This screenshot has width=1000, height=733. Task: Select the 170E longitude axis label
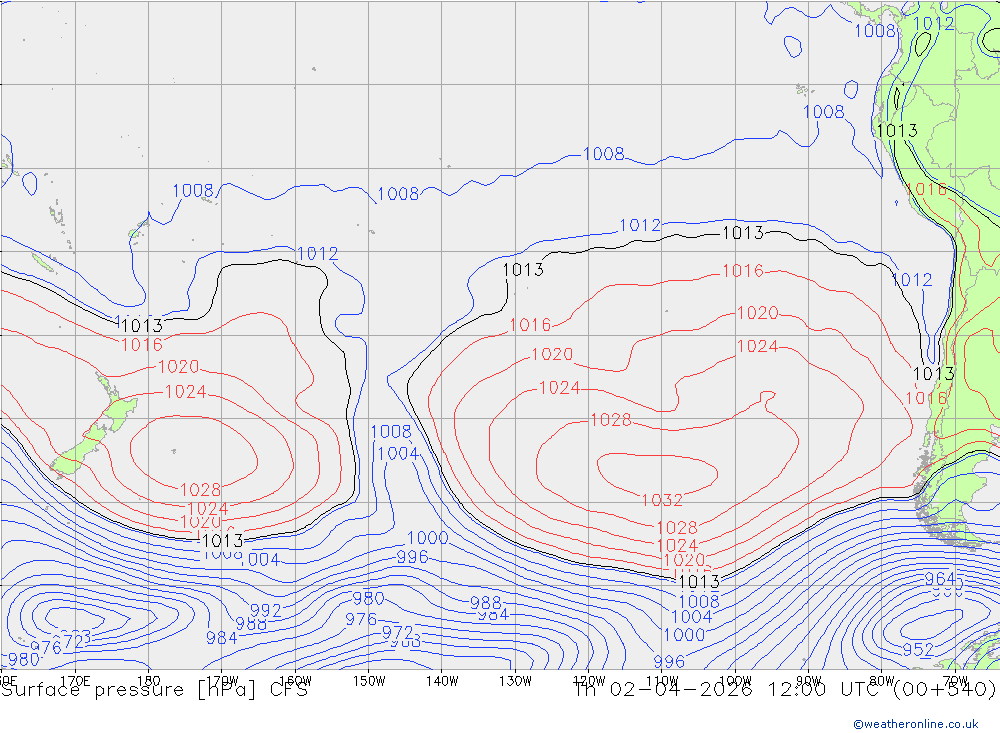[75, 681]
